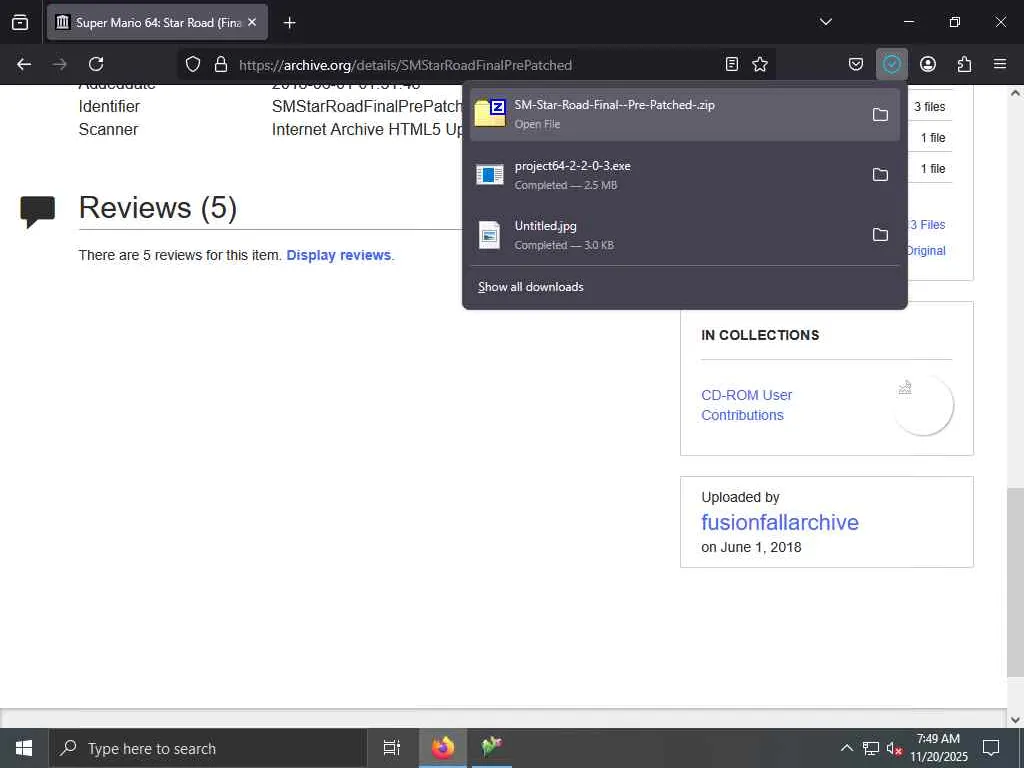
Task: Click the 3 Files link
Action: click(927, 225)
